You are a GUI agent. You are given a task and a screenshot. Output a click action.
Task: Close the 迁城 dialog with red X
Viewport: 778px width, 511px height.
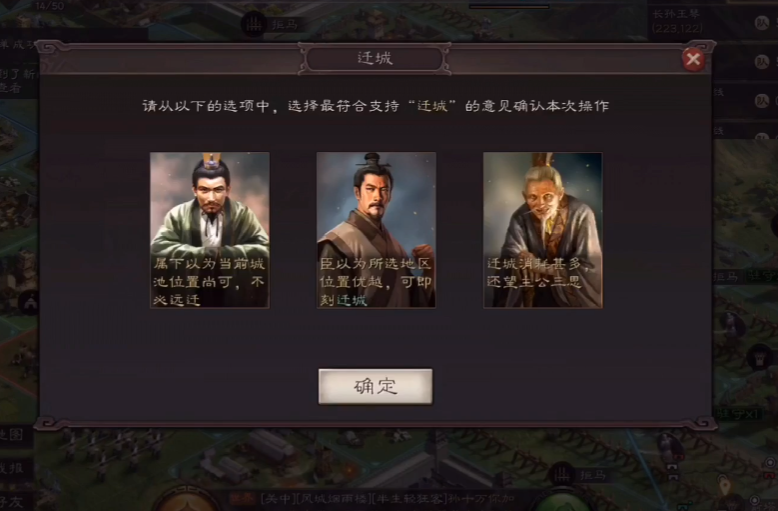click(693, 60)
